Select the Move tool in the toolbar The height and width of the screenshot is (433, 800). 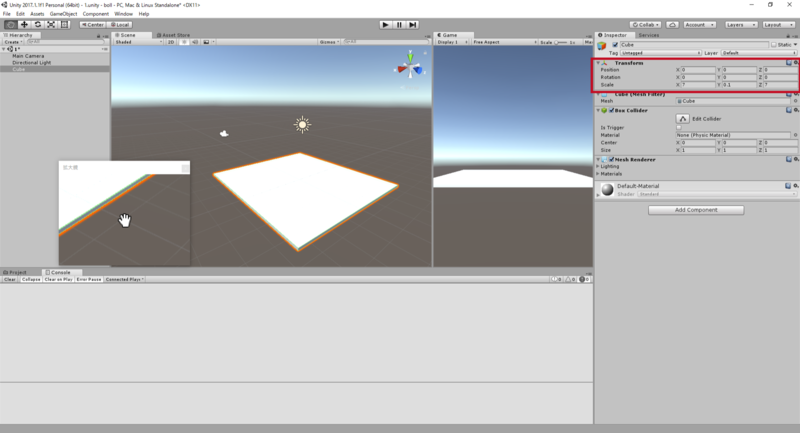[24, 24]
